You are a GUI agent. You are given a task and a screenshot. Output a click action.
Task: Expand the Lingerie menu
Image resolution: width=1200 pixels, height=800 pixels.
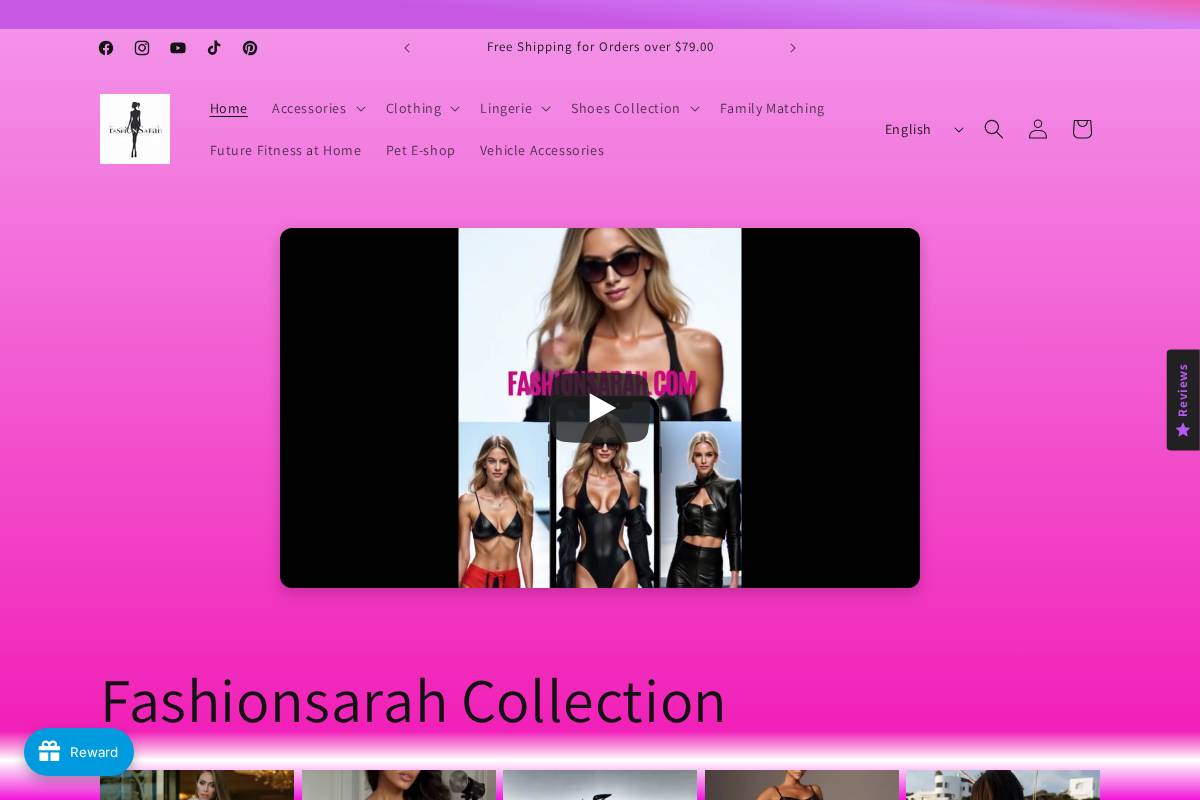[515, 108]
